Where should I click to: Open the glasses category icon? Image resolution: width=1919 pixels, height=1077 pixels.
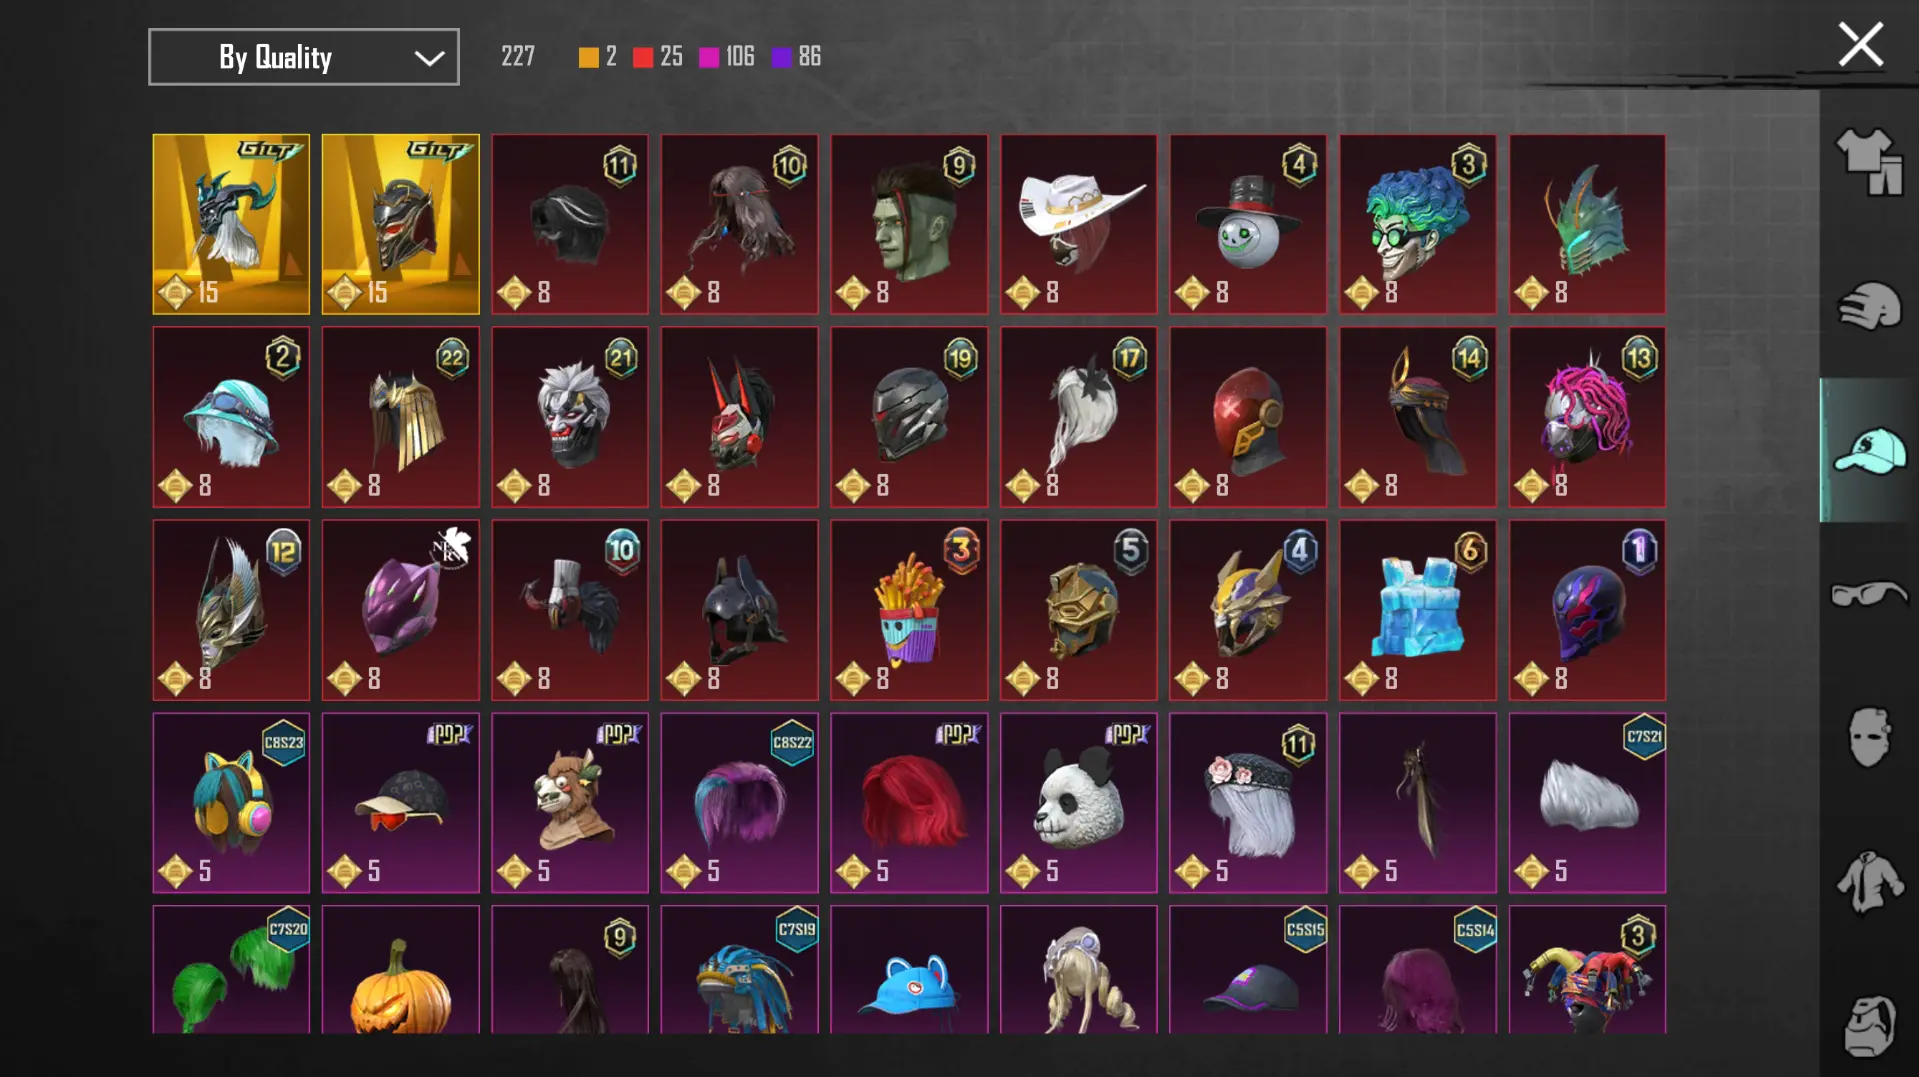pos(1868,594)
